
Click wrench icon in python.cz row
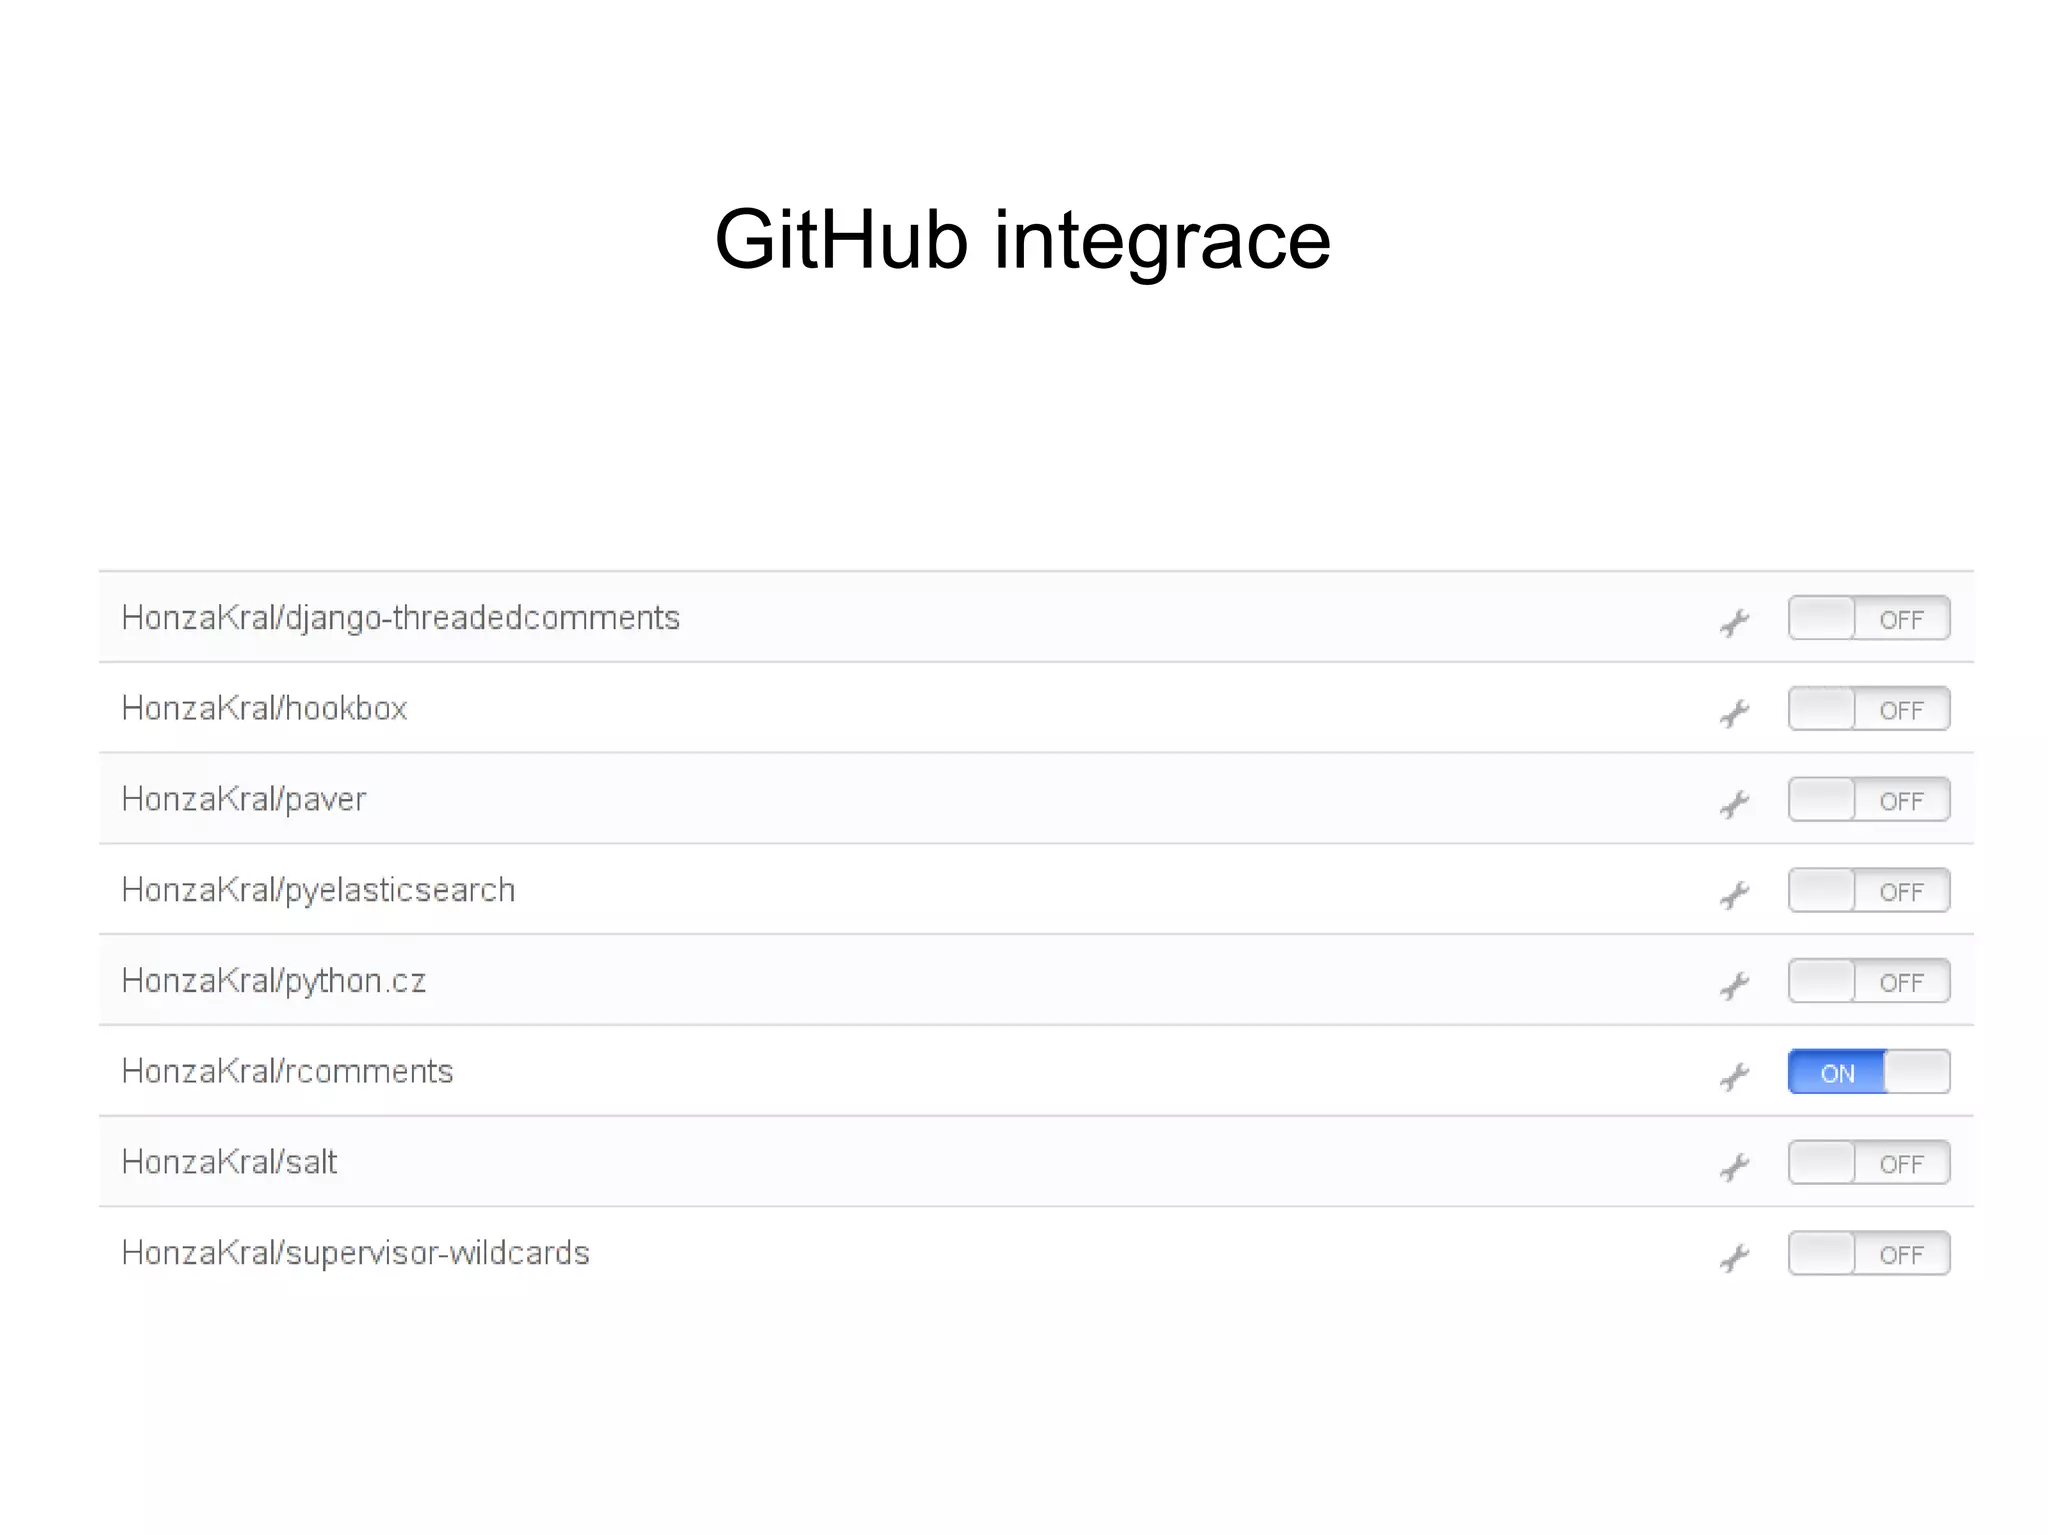pos(1734,985)
